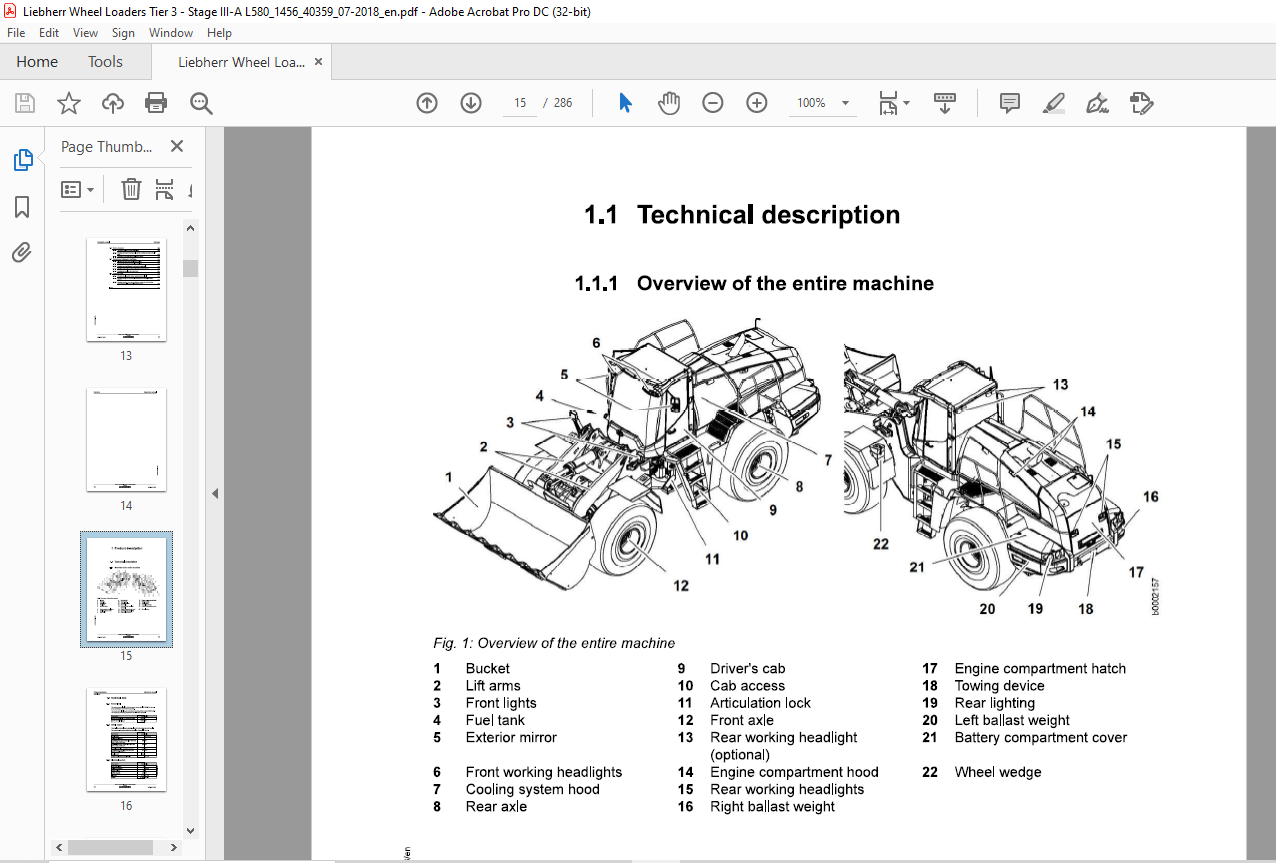Screen dimensions: 1276x863
Task: Click the 'Articulation lock' legend entry
Action: [760, 703]
